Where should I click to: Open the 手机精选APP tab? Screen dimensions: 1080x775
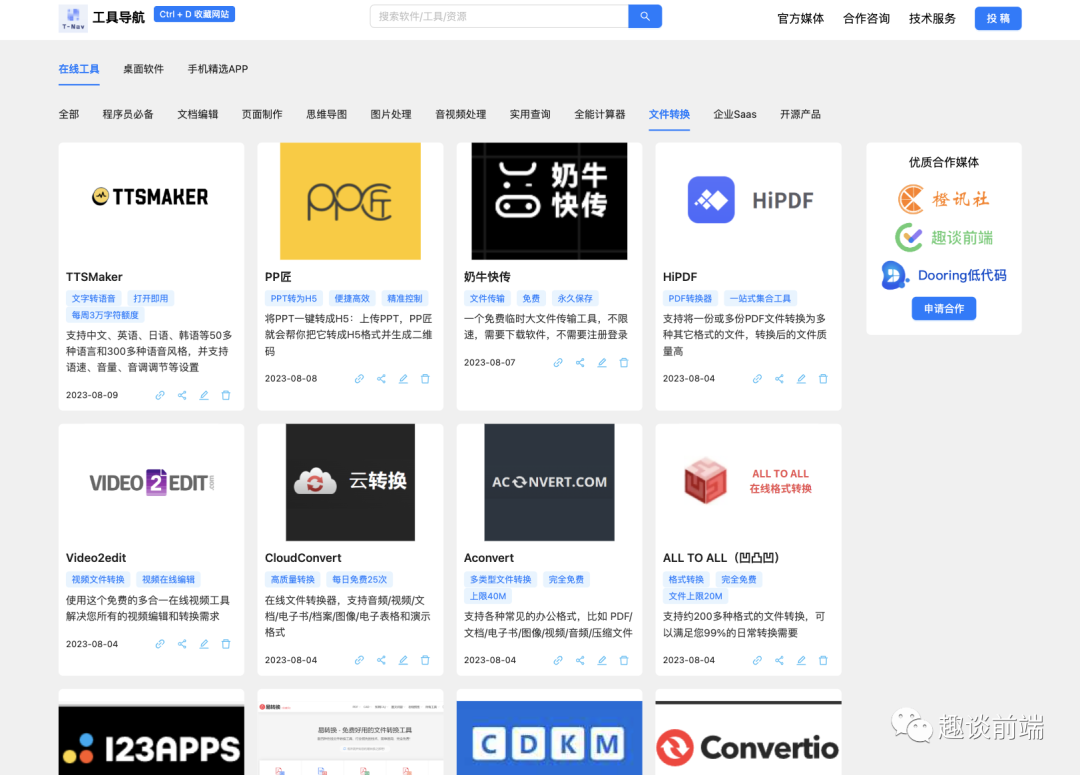[x=218, y=69]
